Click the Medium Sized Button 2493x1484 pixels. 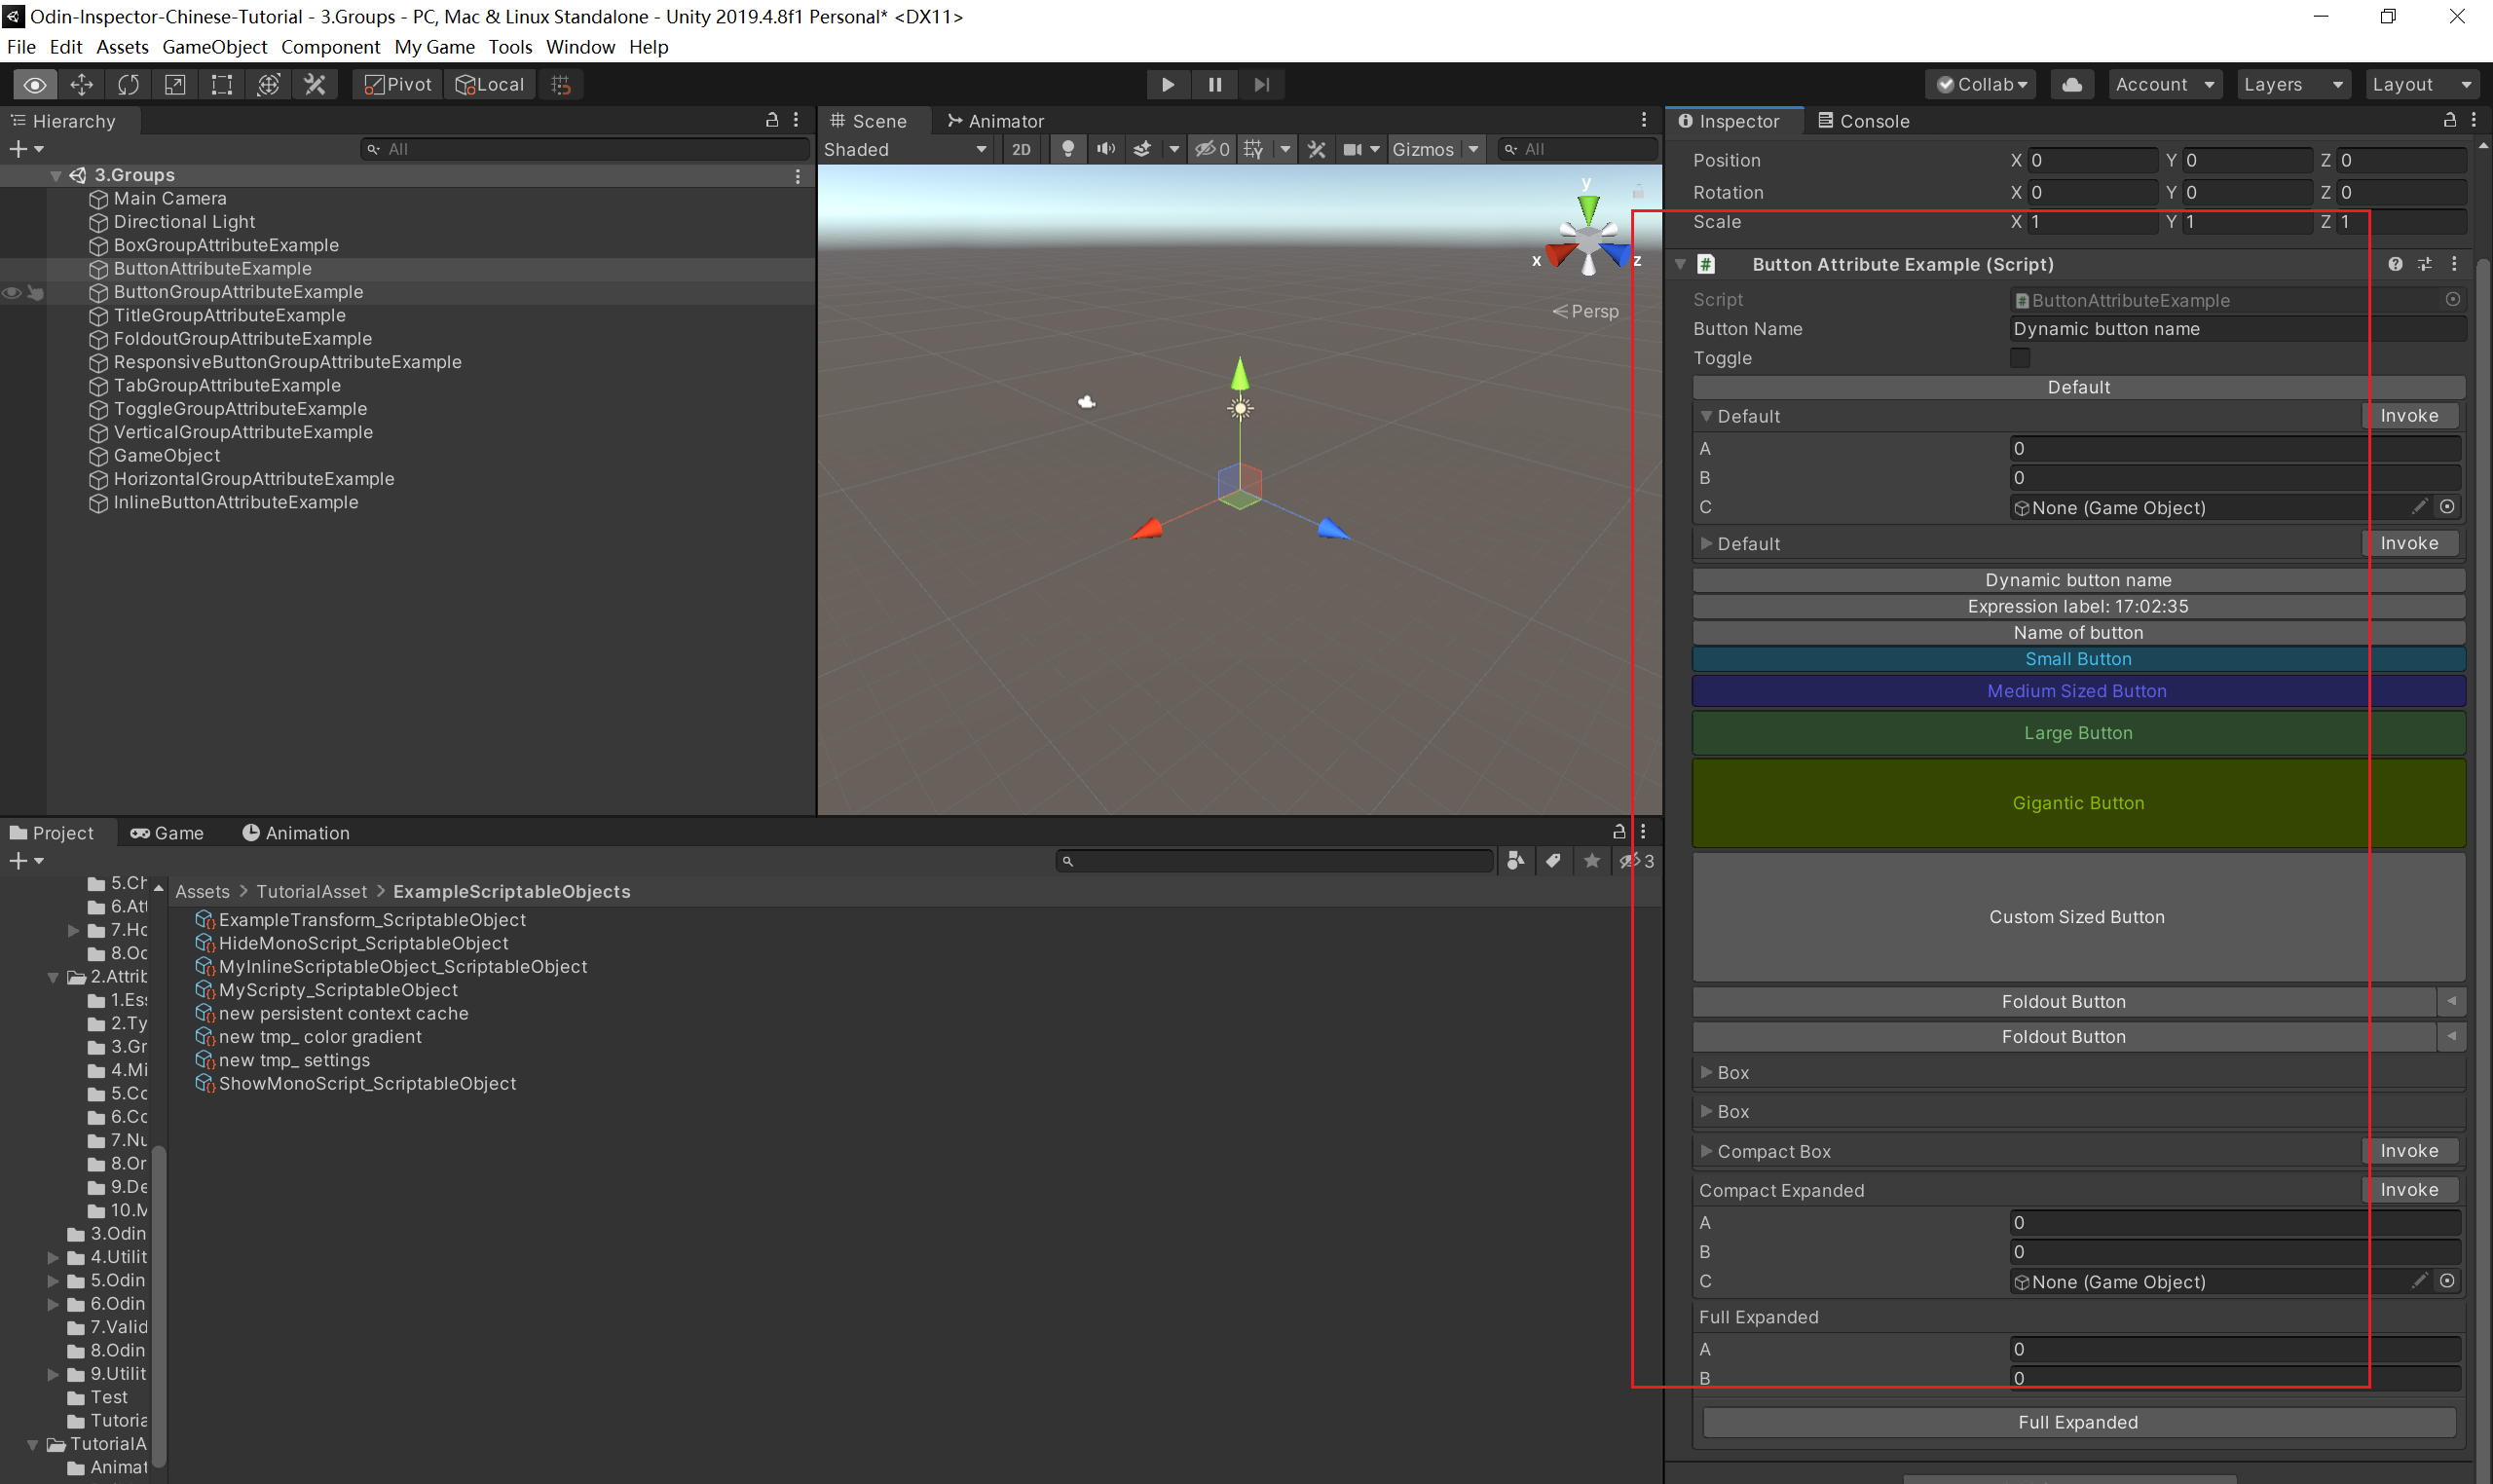coord(2078,691)
